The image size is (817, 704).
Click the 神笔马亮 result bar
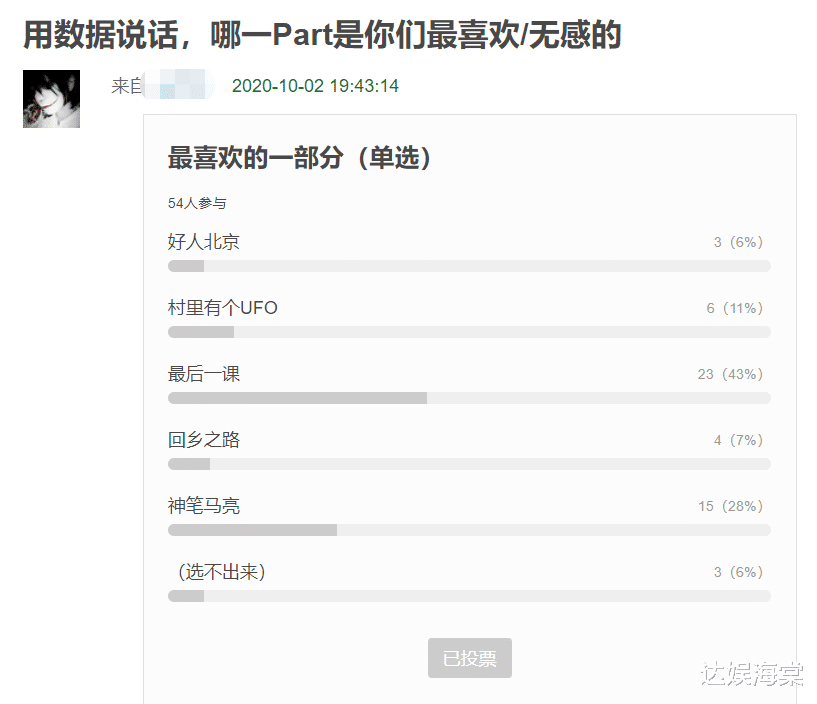point(469,530)
